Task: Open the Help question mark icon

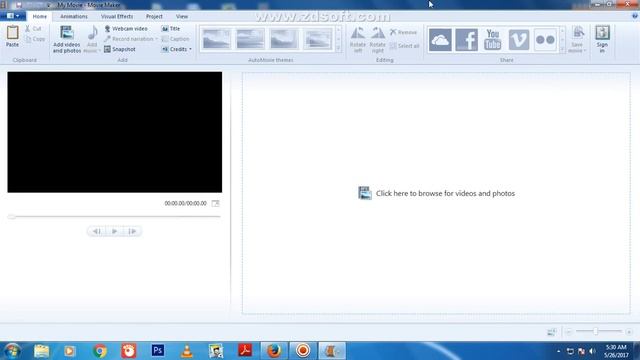Action: tap(635, 16)
